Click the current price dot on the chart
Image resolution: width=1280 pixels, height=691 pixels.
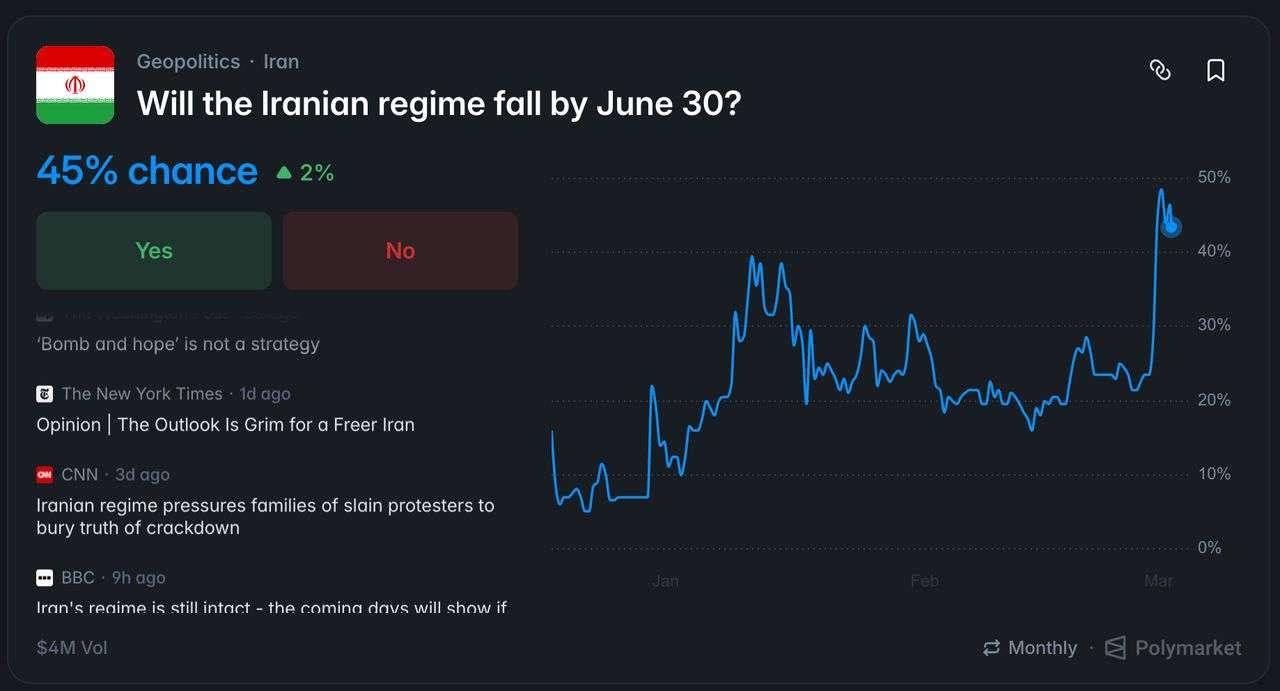click(x=1171, y=227)
